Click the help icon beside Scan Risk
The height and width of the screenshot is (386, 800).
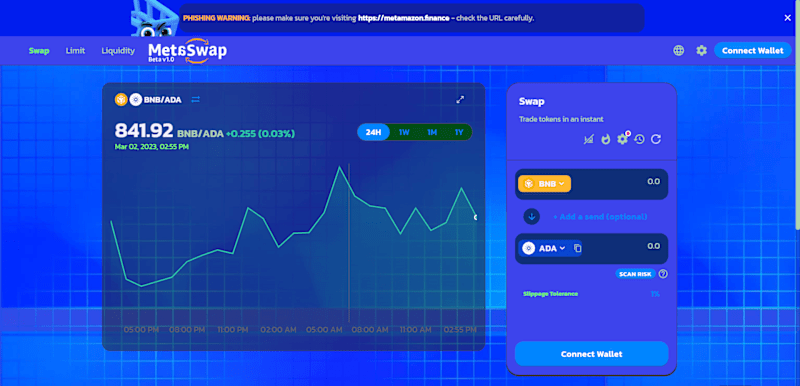click(x=663, y=274)
